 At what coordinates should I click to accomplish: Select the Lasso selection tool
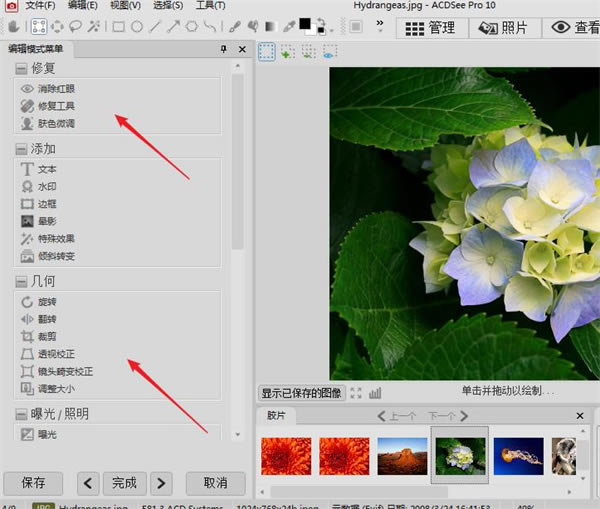pos(75,26)
